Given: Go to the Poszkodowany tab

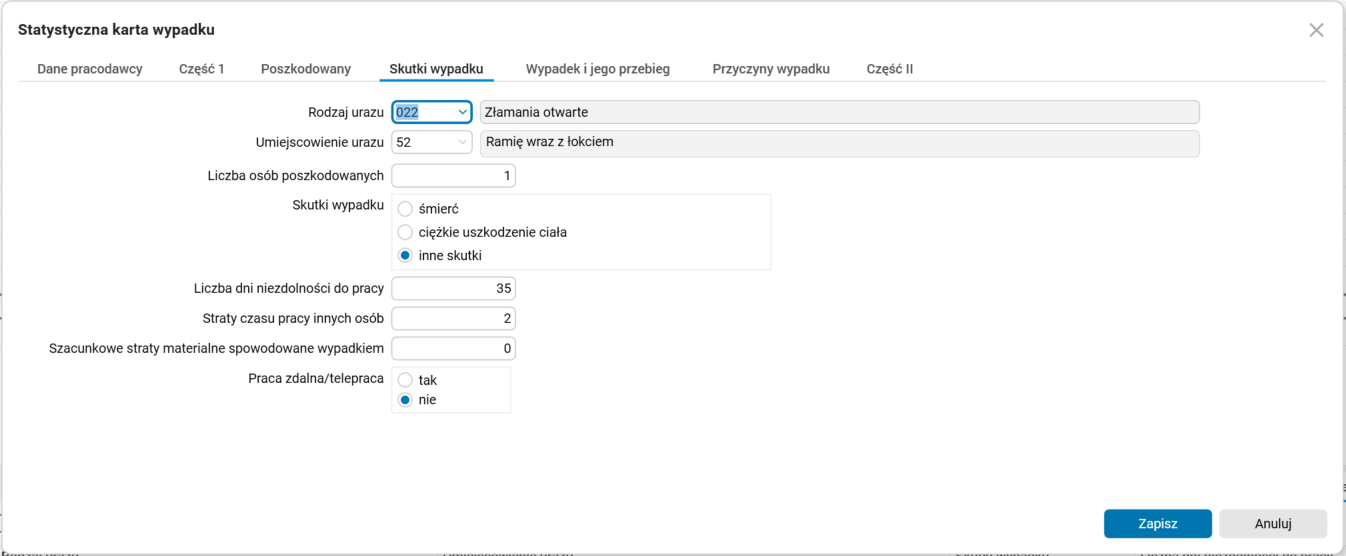Looking at the screenshot, I should click(x=306, y=69).
